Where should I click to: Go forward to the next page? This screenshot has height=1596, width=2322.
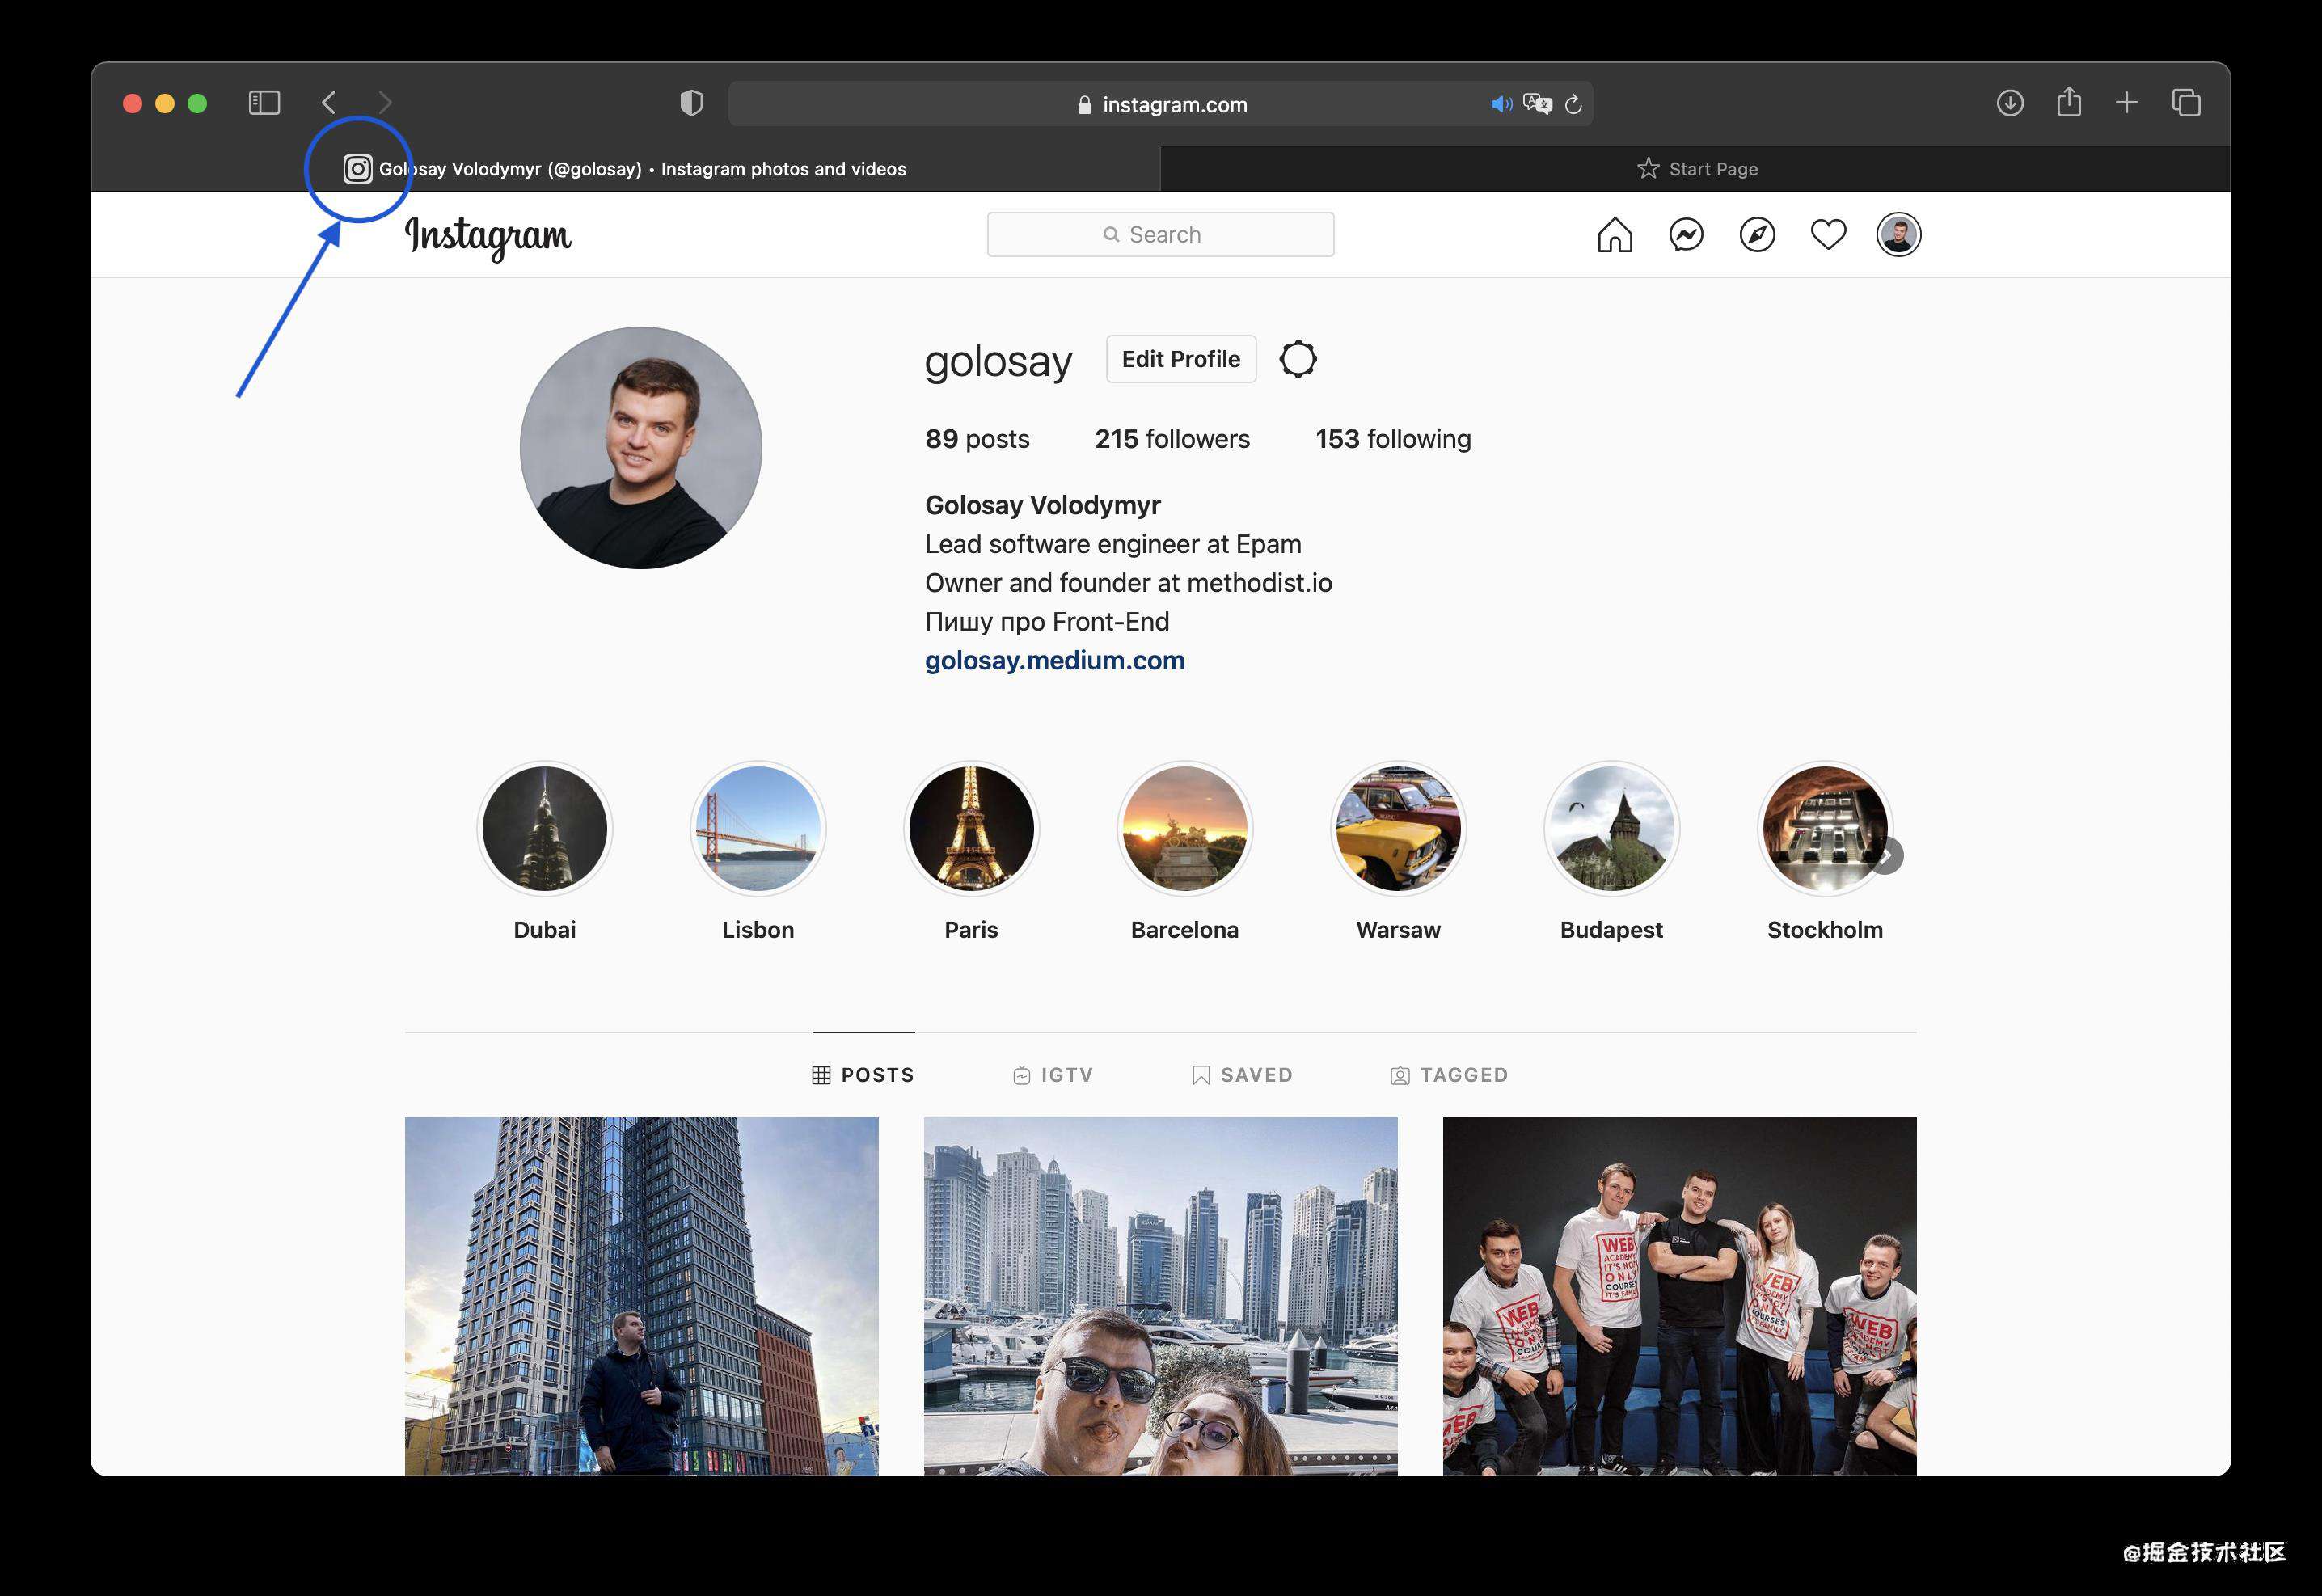(x=385, y=103)
